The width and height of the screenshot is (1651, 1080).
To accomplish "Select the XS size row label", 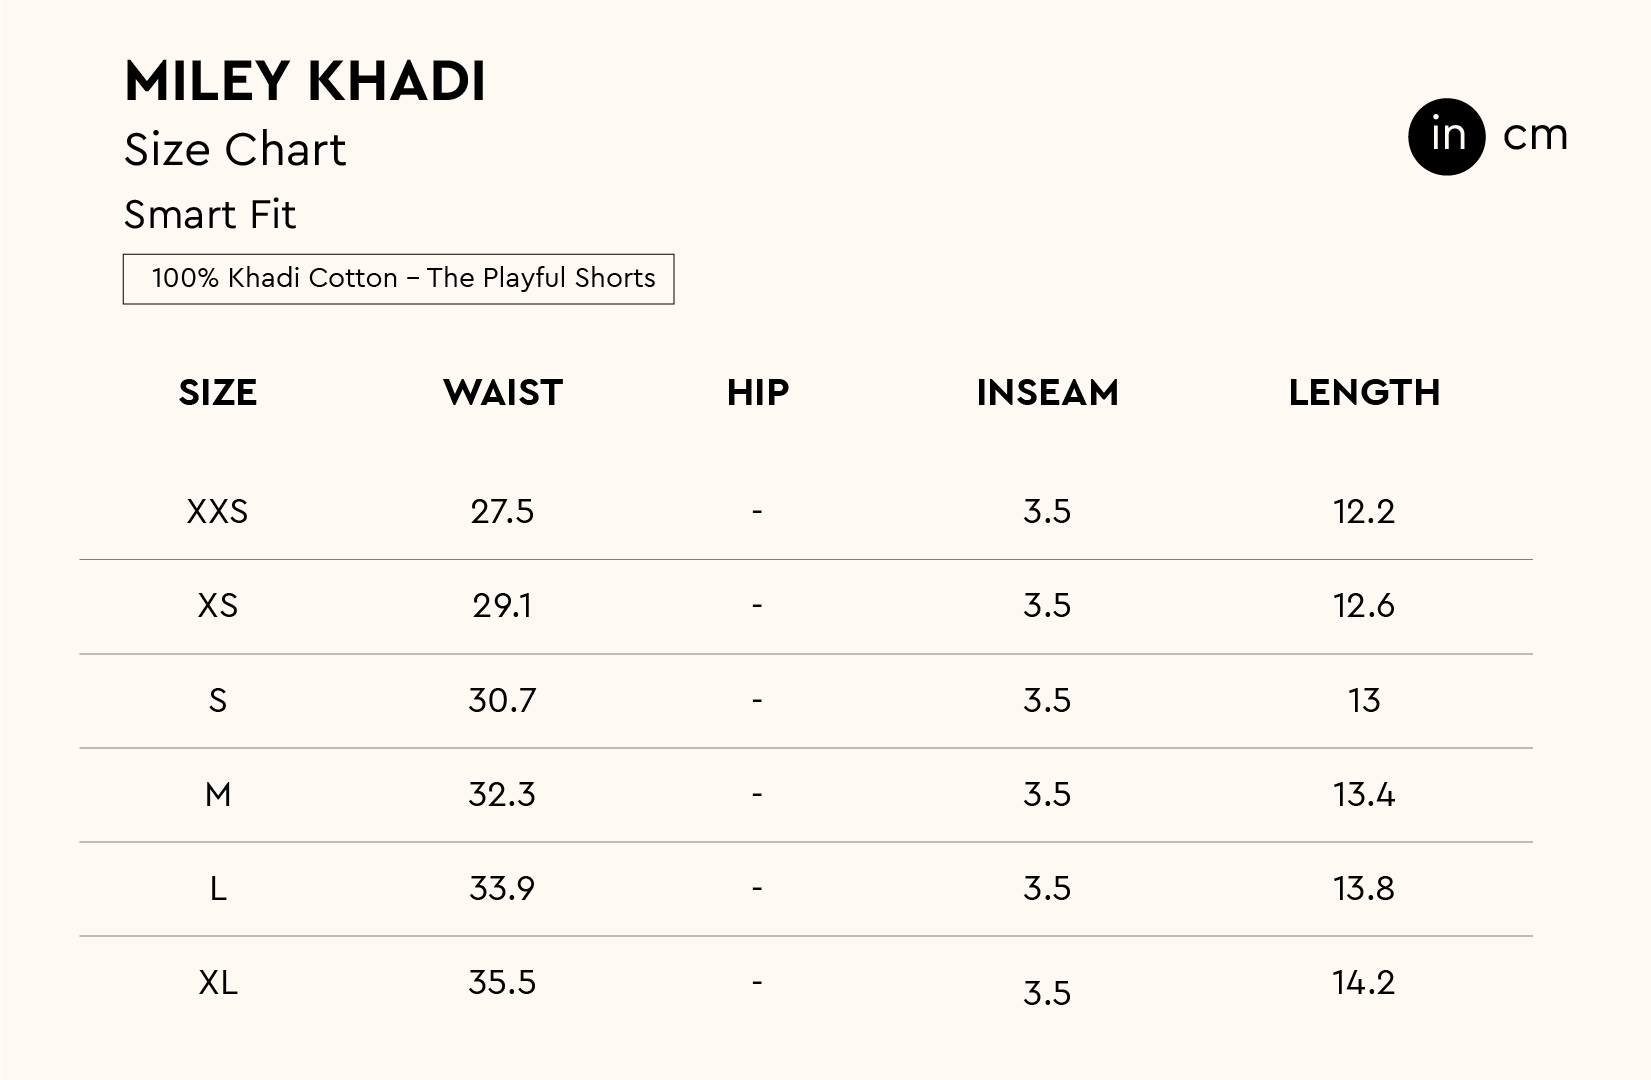I will [218, 606].
